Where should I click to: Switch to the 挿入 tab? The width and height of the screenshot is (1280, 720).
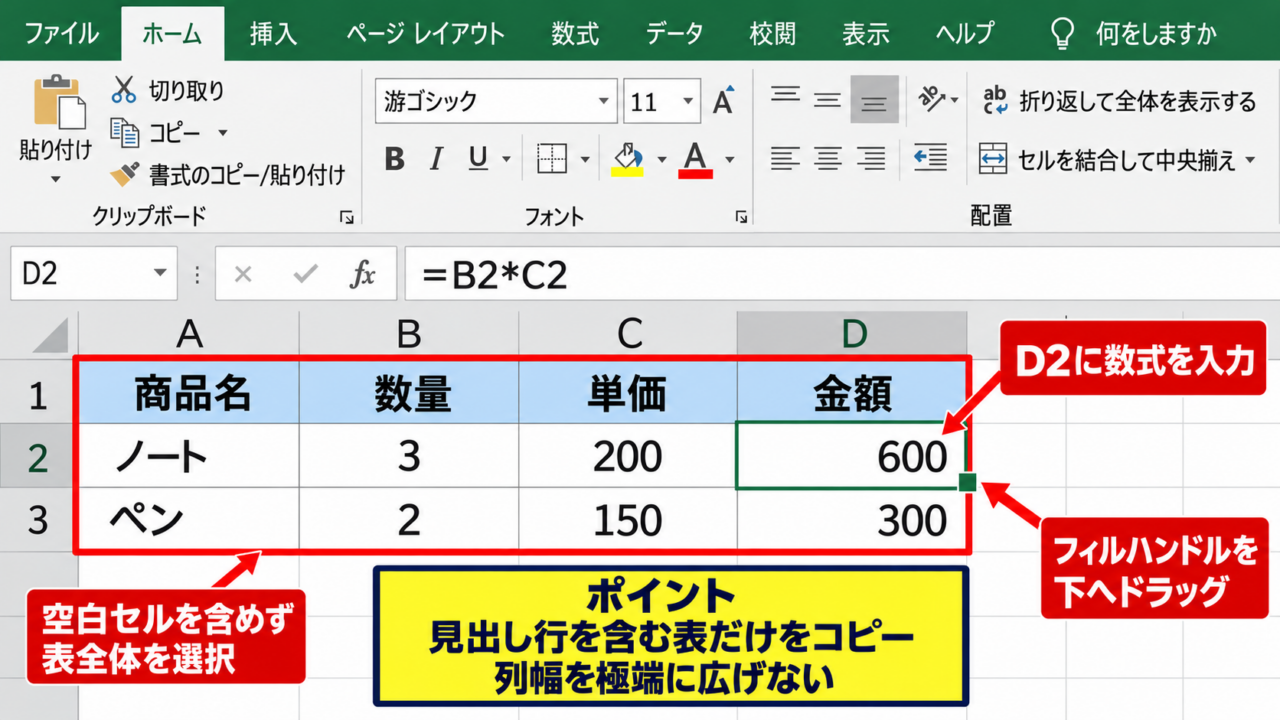274,34
